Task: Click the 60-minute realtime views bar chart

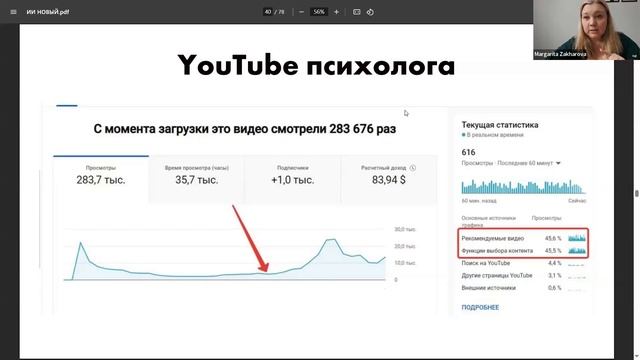Action: [523, 186]
